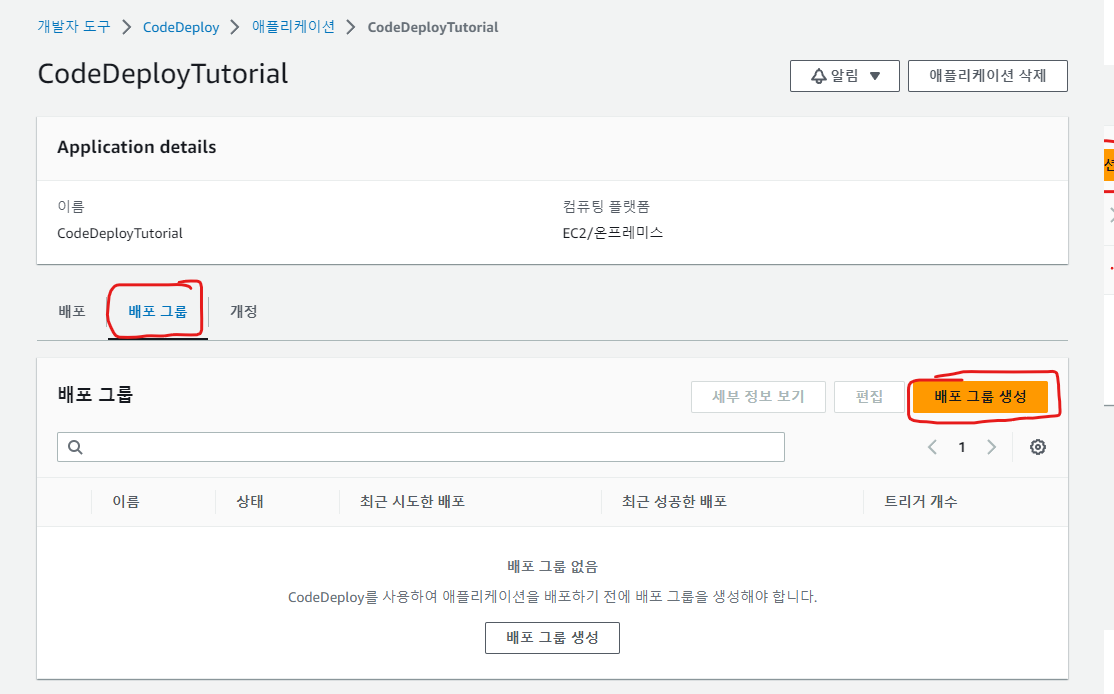Click the 애플리케이션 삭제 button
The width and height of the screenshot is (1114, 694).
988,76
